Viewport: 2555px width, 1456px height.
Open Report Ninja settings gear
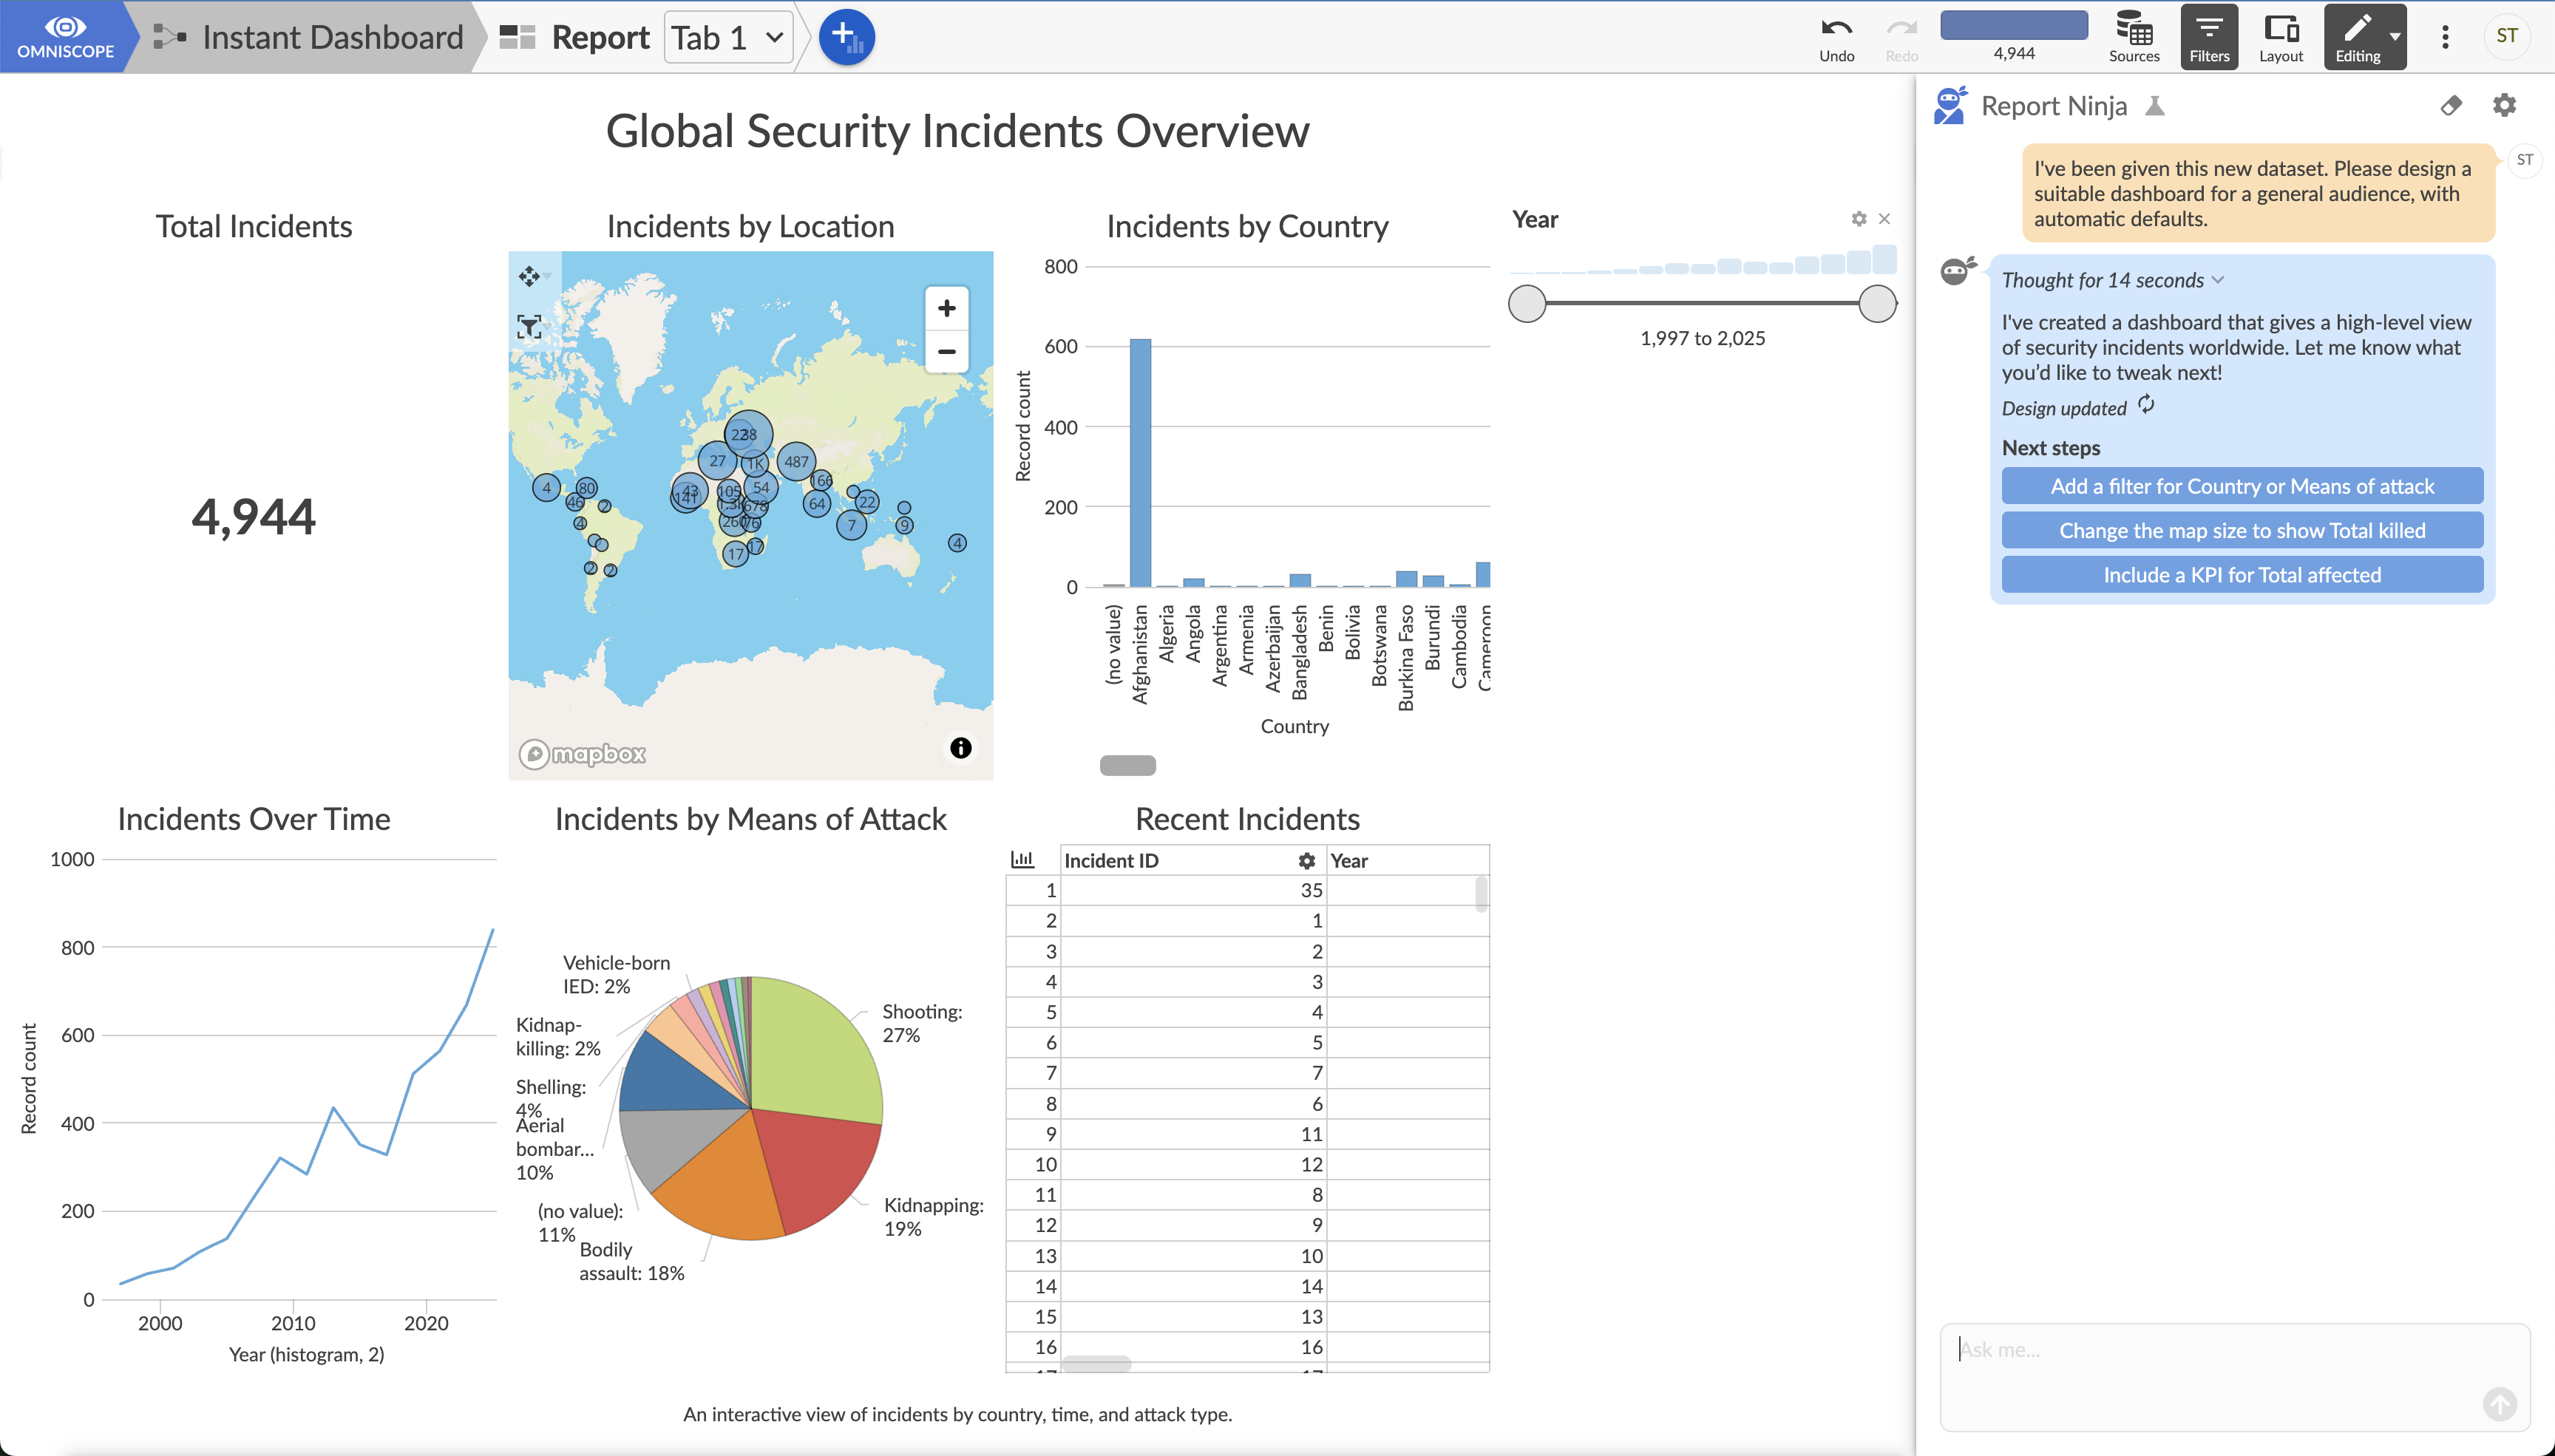(2503, 105)
